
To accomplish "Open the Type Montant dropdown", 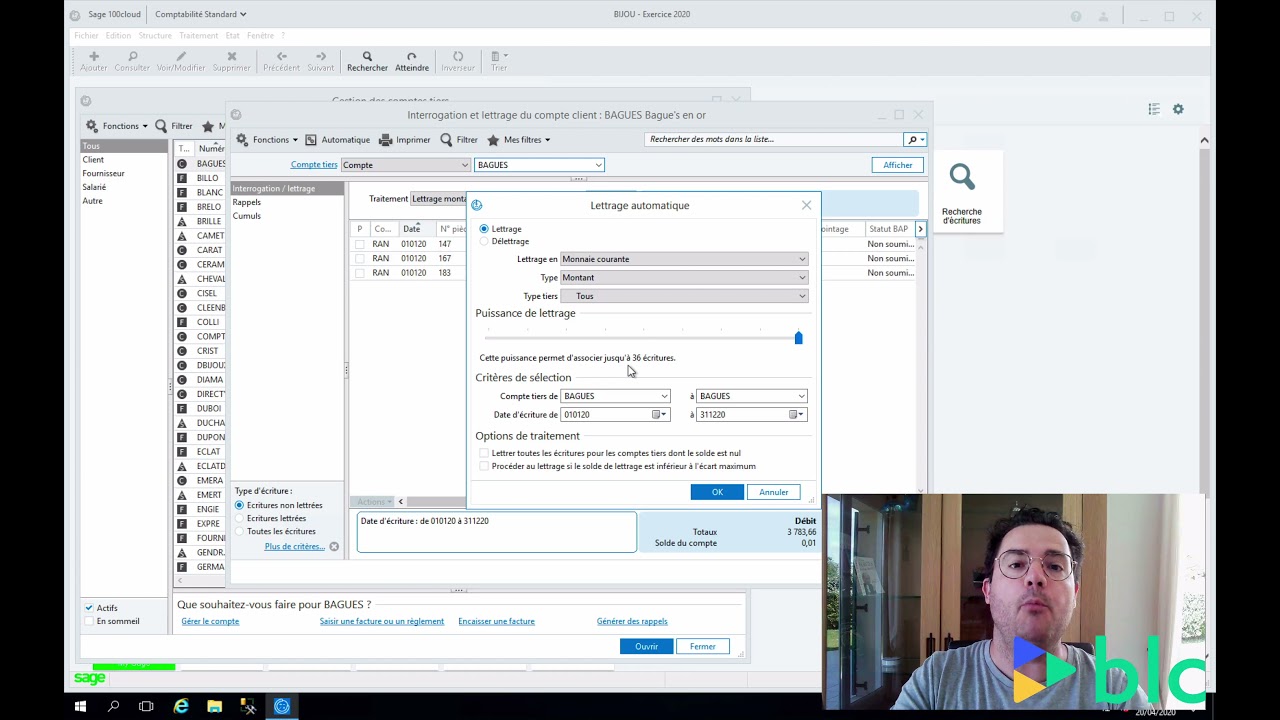I will [x=684, y=277].
